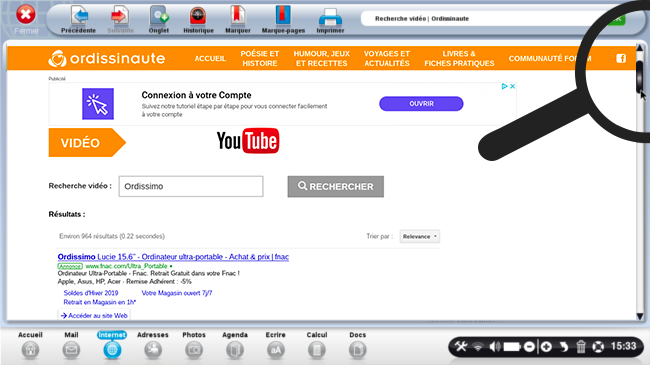Image resolution: width=650 pixels, height=365 pixels.
Task: Click the Imprimer printer icon
Action: pyautogui.click(x=330, y=17)
